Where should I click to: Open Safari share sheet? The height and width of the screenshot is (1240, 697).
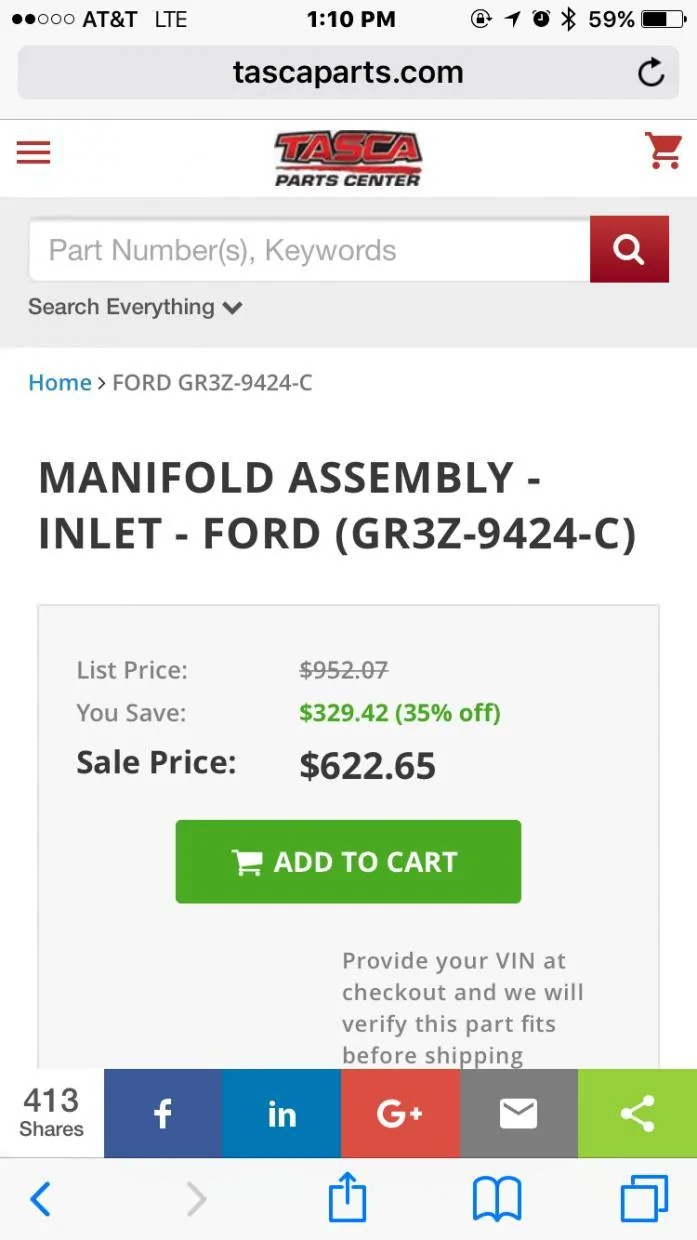[x=348, y=1197]
